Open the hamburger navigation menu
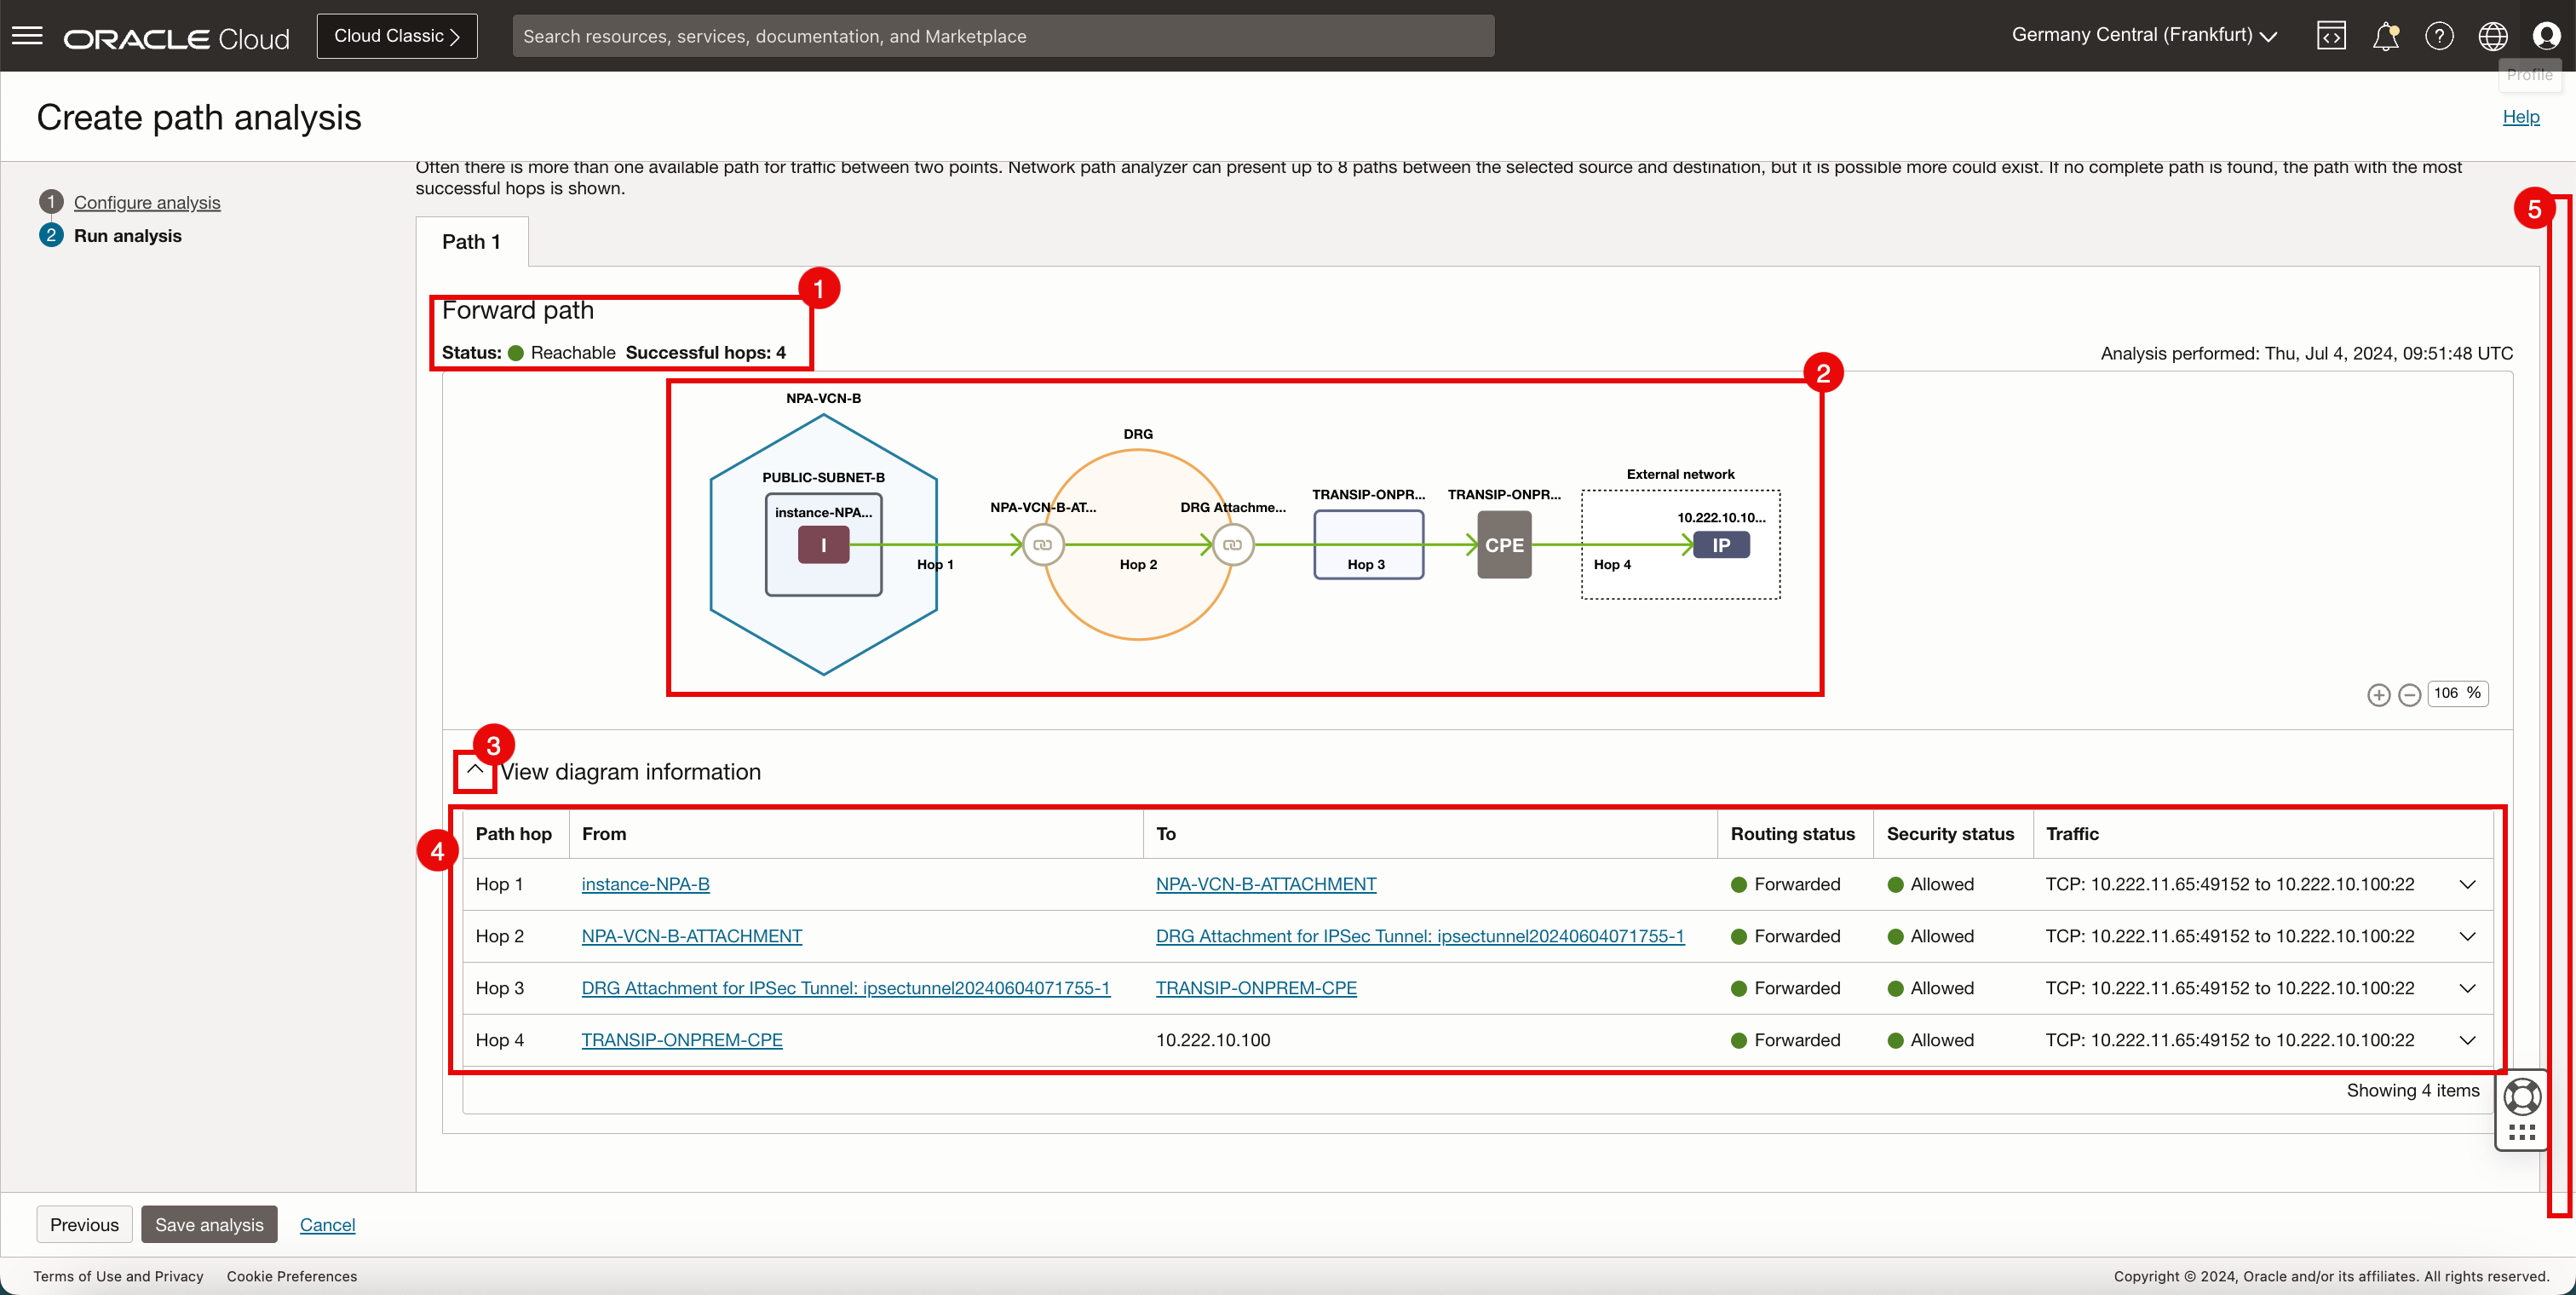Viewport: 2576px width, 1295px height. pos(27,36)
